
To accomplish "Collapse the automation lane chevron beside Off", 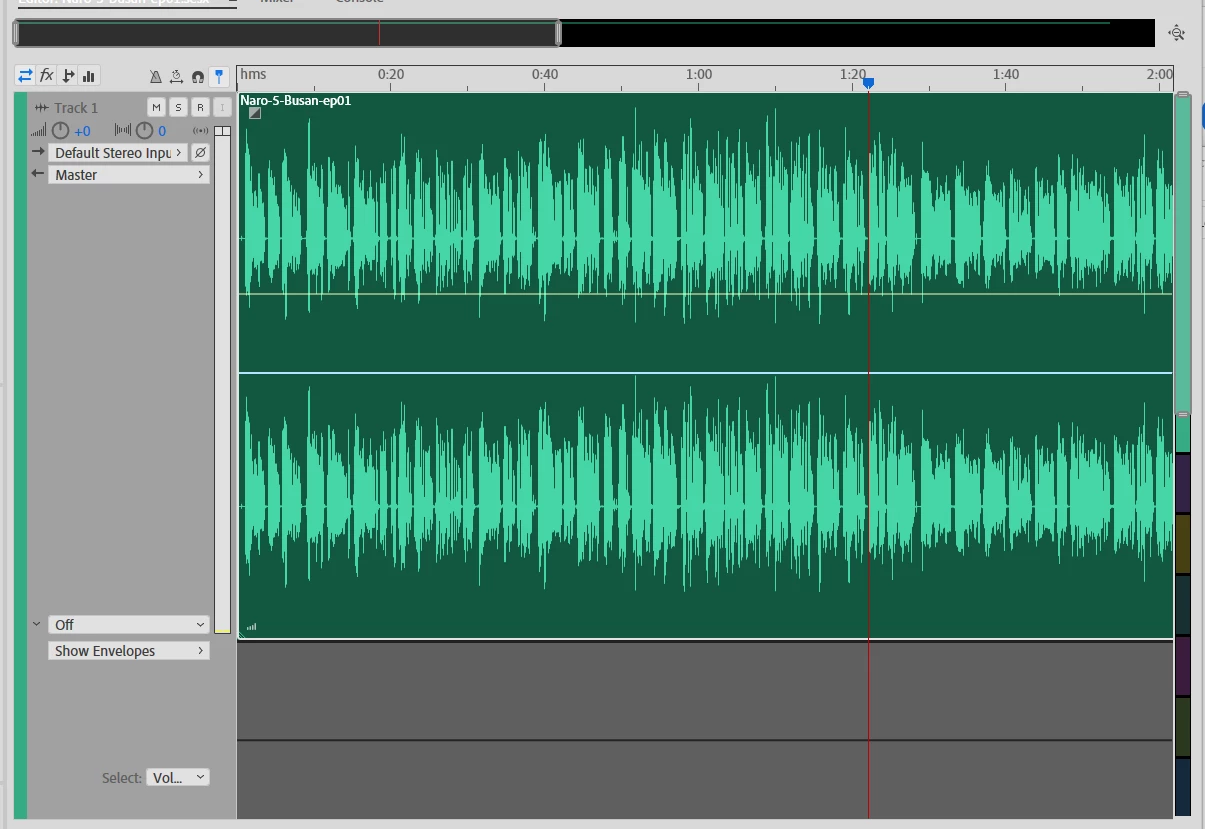I will point(37,624).
